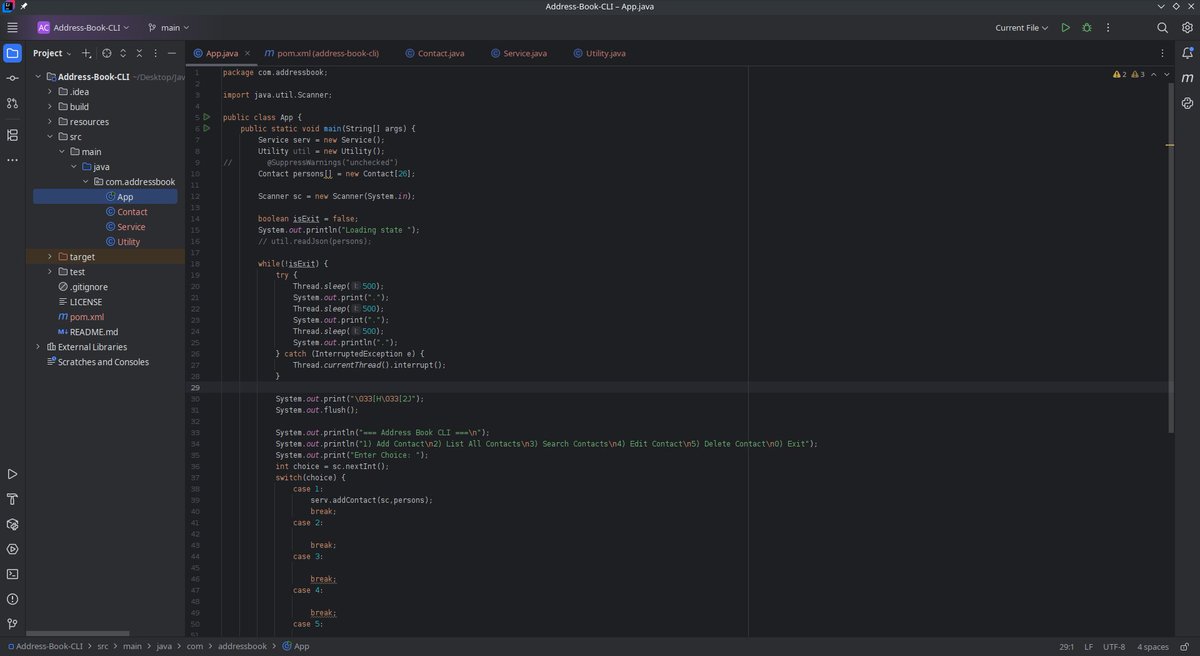This screenshot has height=656, width=1200.
Task: Open the Terminal tool window
Action: click(12, 574)
